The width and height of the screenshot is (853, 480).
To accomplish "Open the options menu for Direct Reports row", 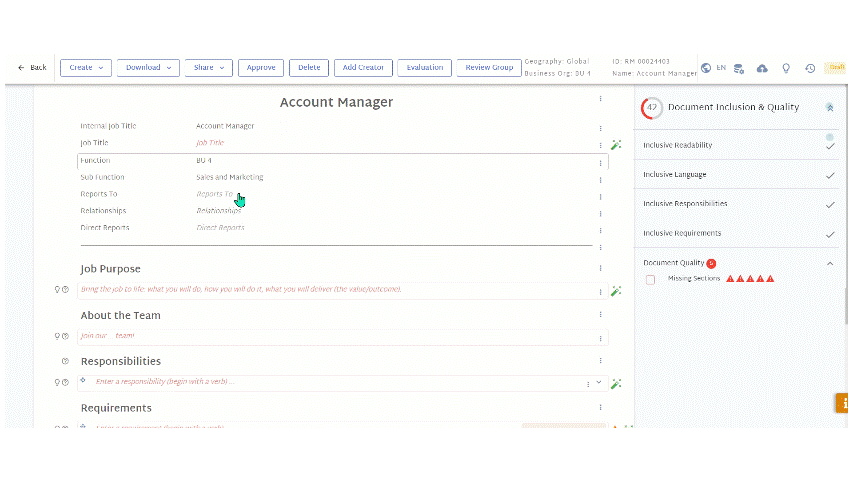I will click(601, 231).
